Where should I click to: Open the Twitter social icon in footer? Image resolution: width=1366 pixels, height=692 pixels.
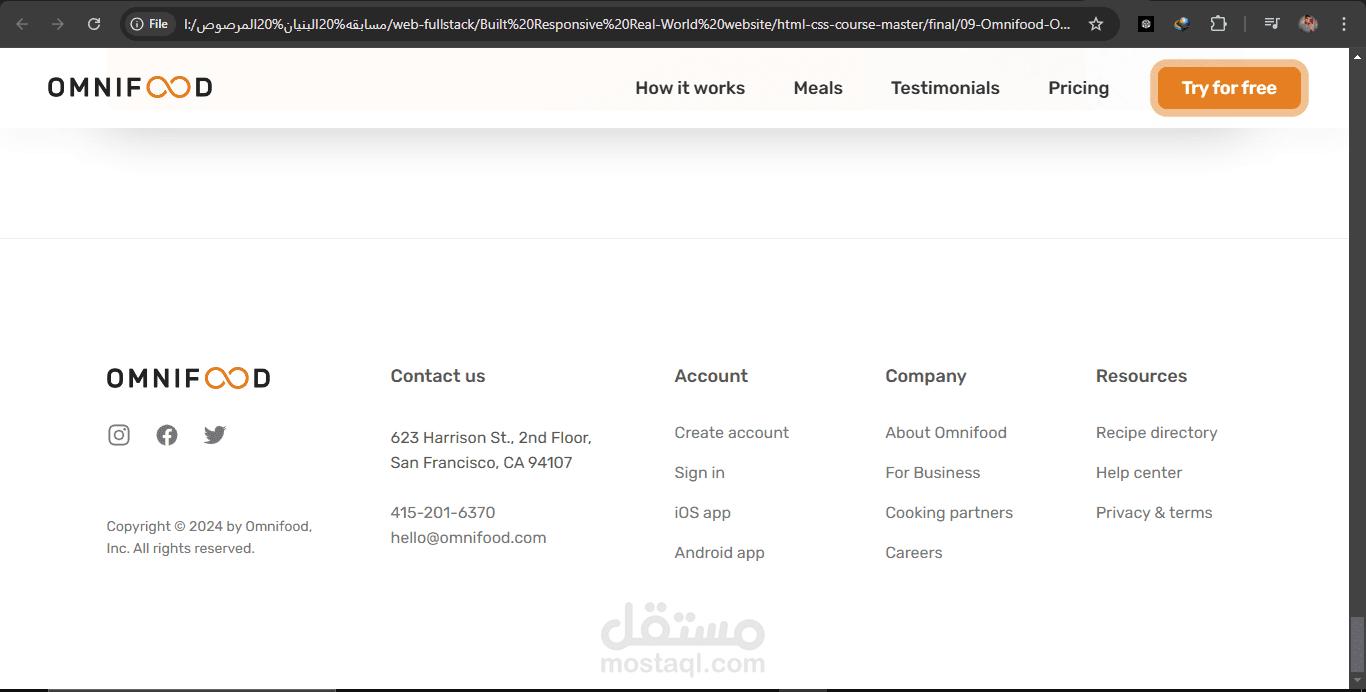point(215,435)
